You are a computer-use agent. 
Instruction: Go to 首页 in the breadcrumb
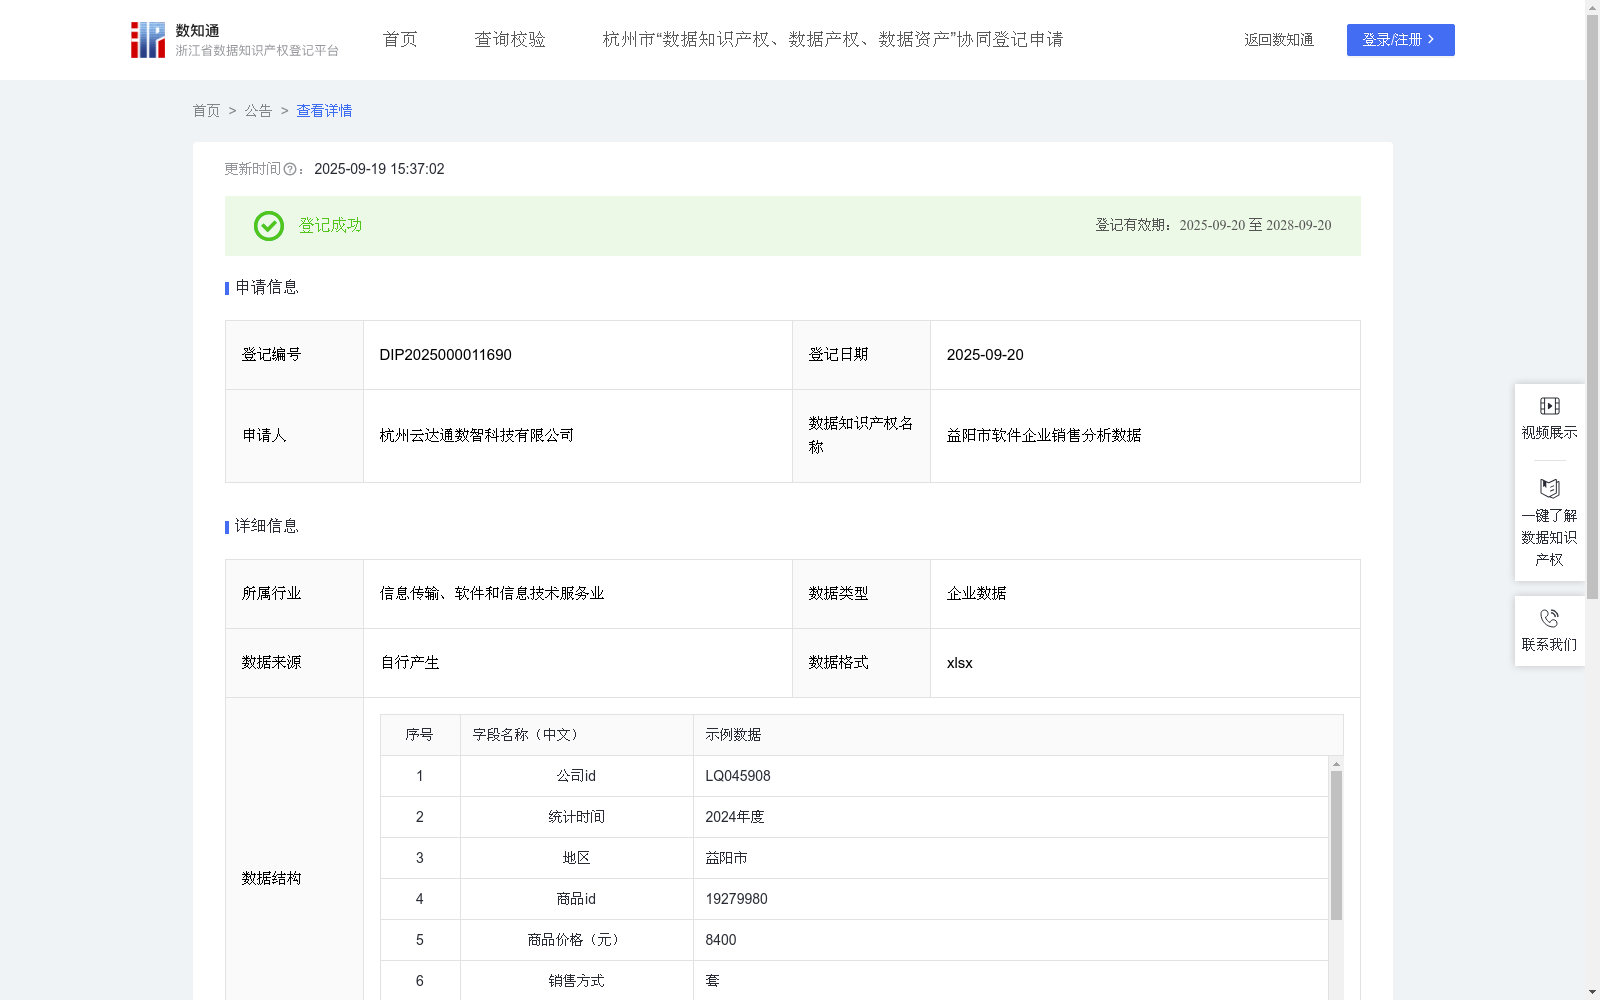point(206,111)
